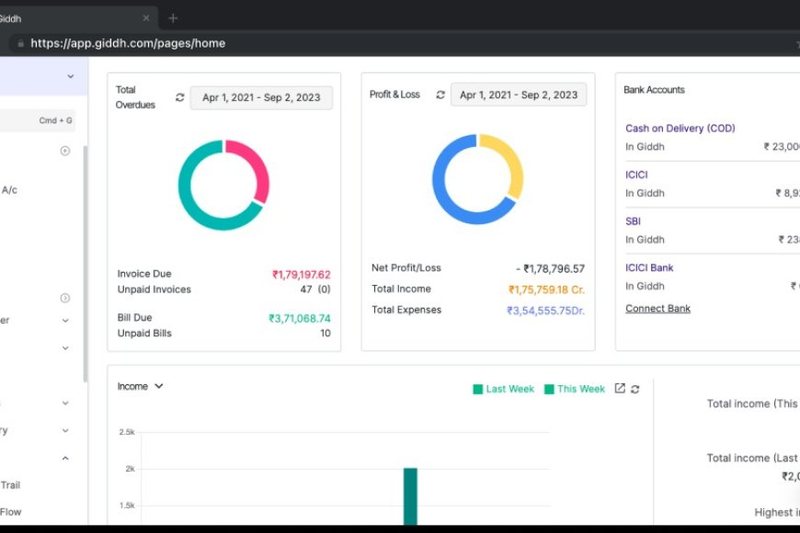Open the Flow sidebar item

[11, 512]
